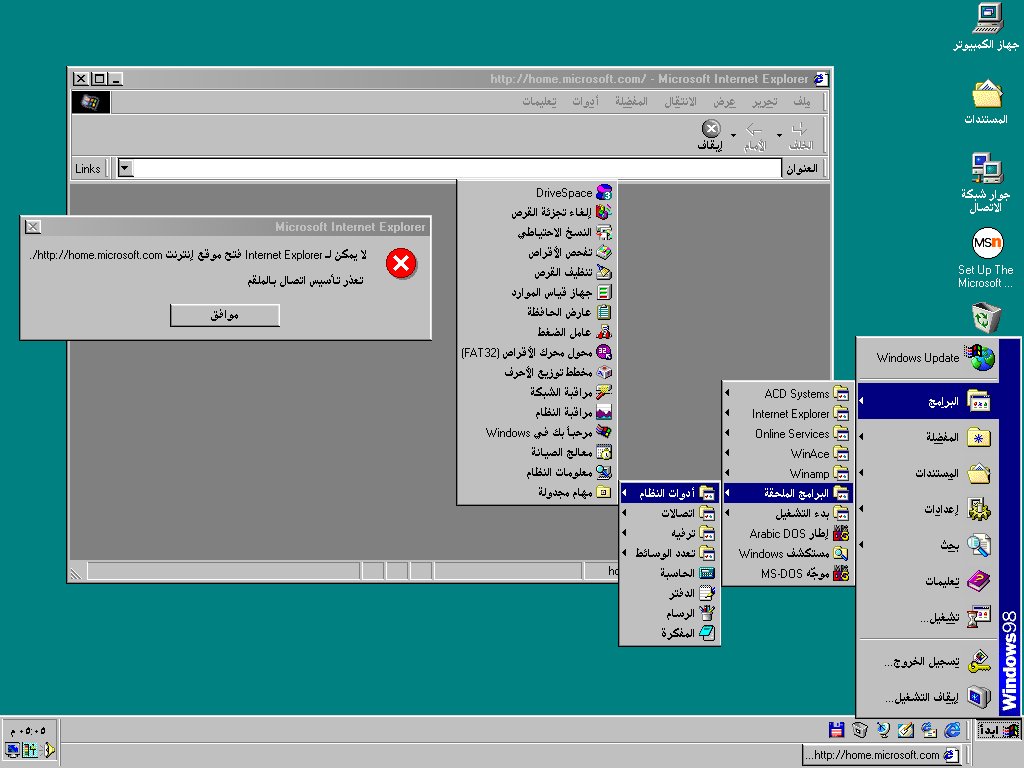Click inside the address (العنوان) input field

457,168
